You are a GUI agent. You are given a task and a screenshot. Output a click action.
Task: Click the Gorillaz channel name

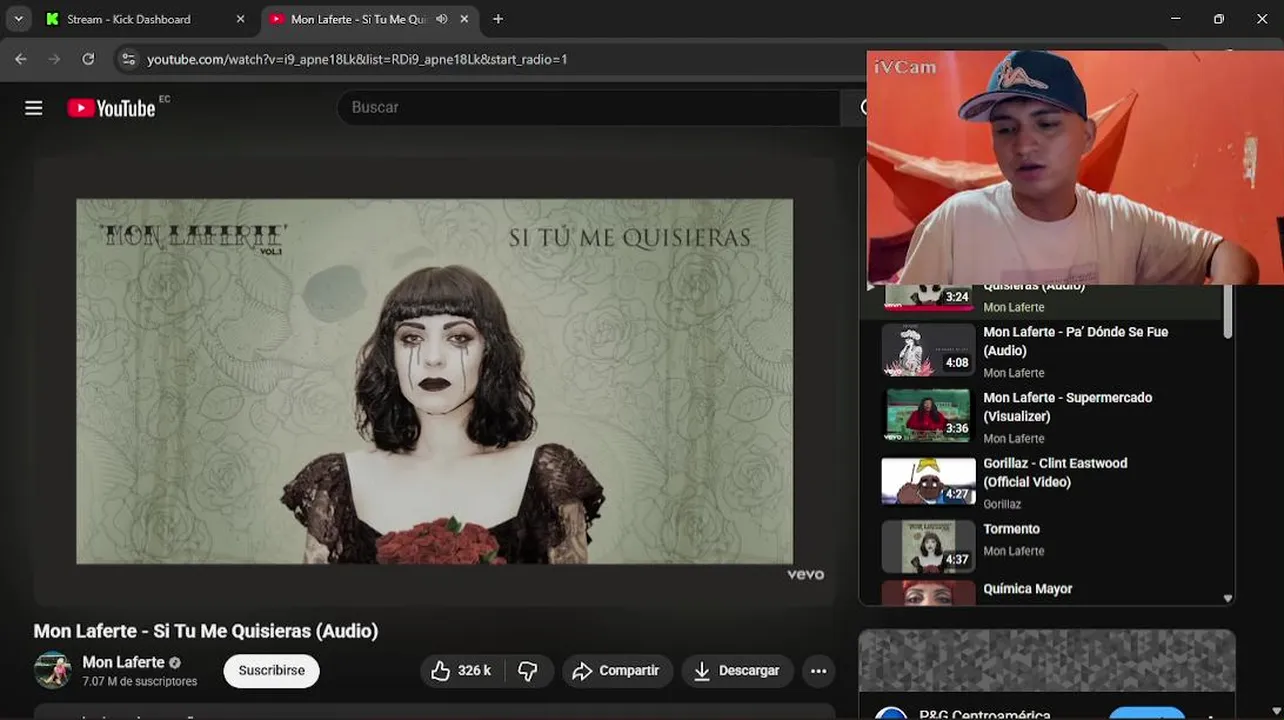pos(1002,504)
